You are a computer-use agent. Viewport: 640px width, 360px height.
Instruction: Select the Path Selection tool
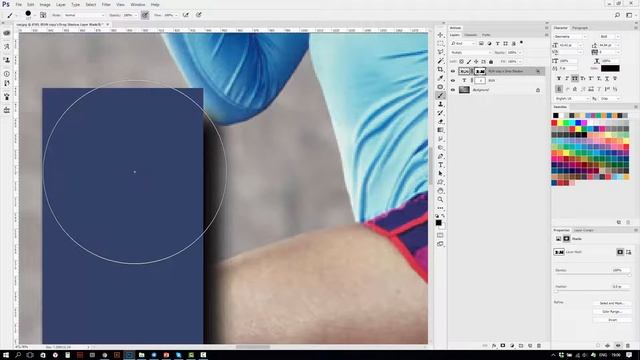(440, 173)
